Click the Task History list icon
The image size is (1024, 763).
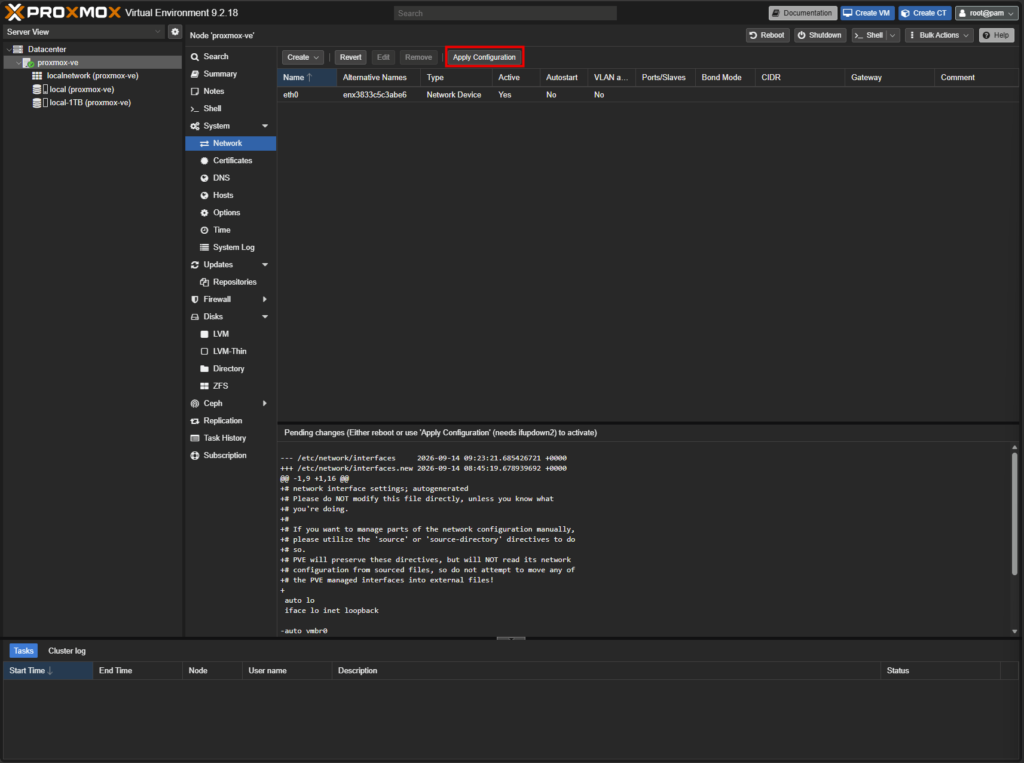[x=195, y=438]
